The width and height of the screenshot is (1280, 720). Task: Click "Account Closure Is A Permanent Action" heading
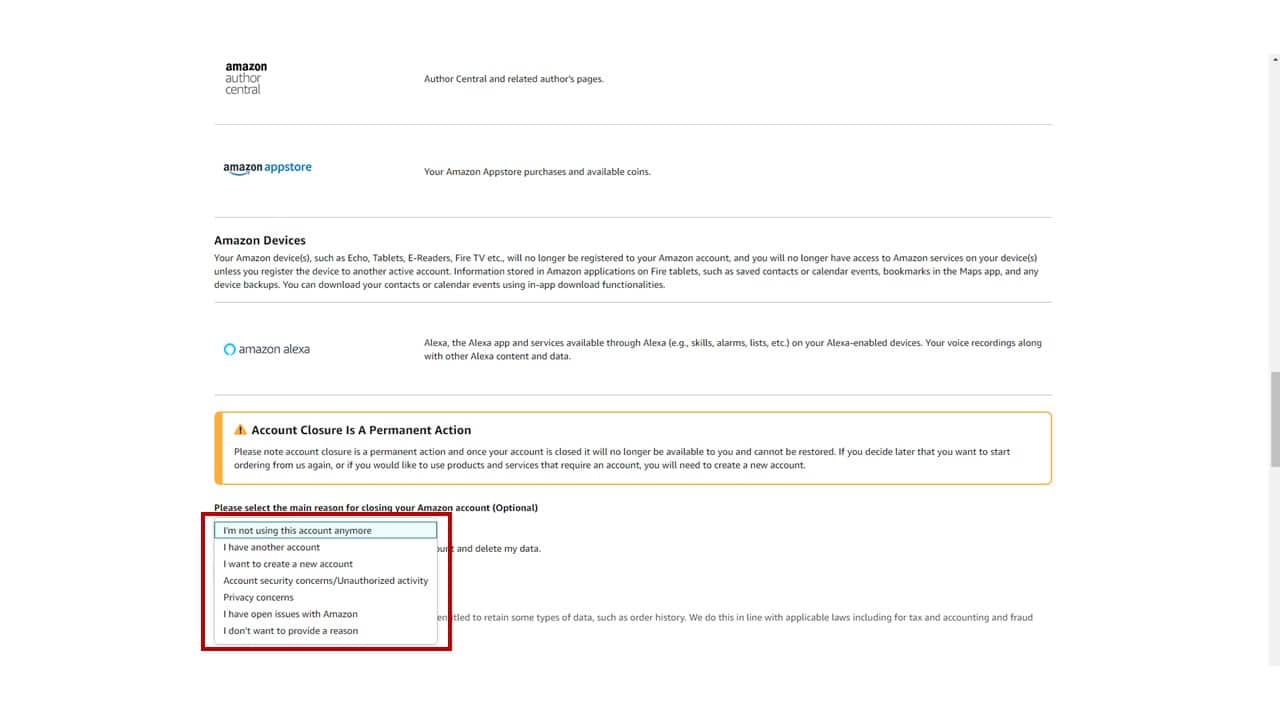pyautogui.click(x=361, y=430)
